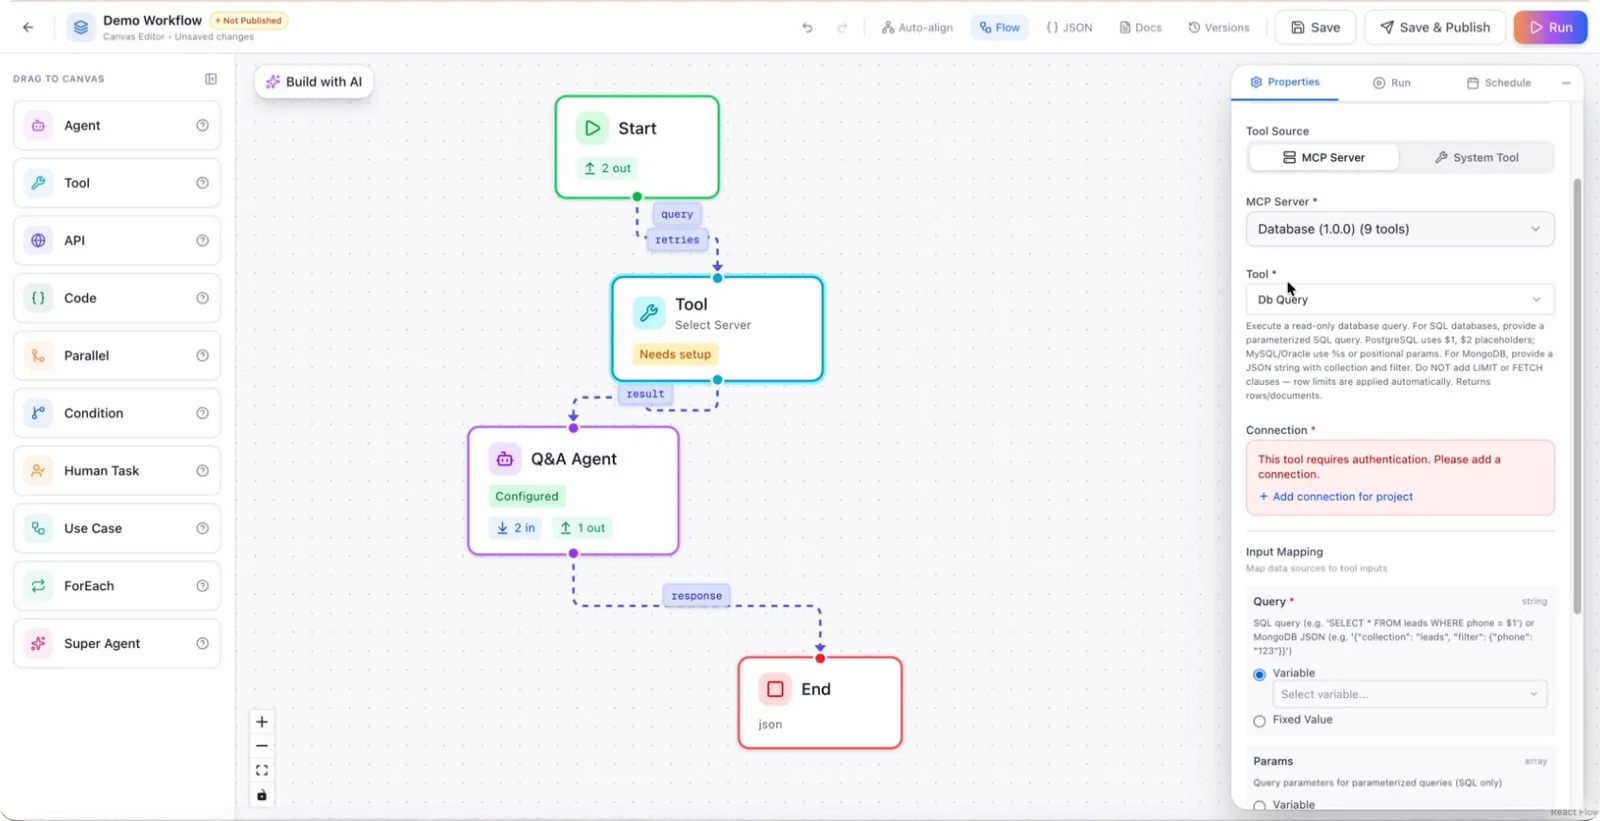
Task: Zoom in with the plus canvas control
Action: pos(262,722)
